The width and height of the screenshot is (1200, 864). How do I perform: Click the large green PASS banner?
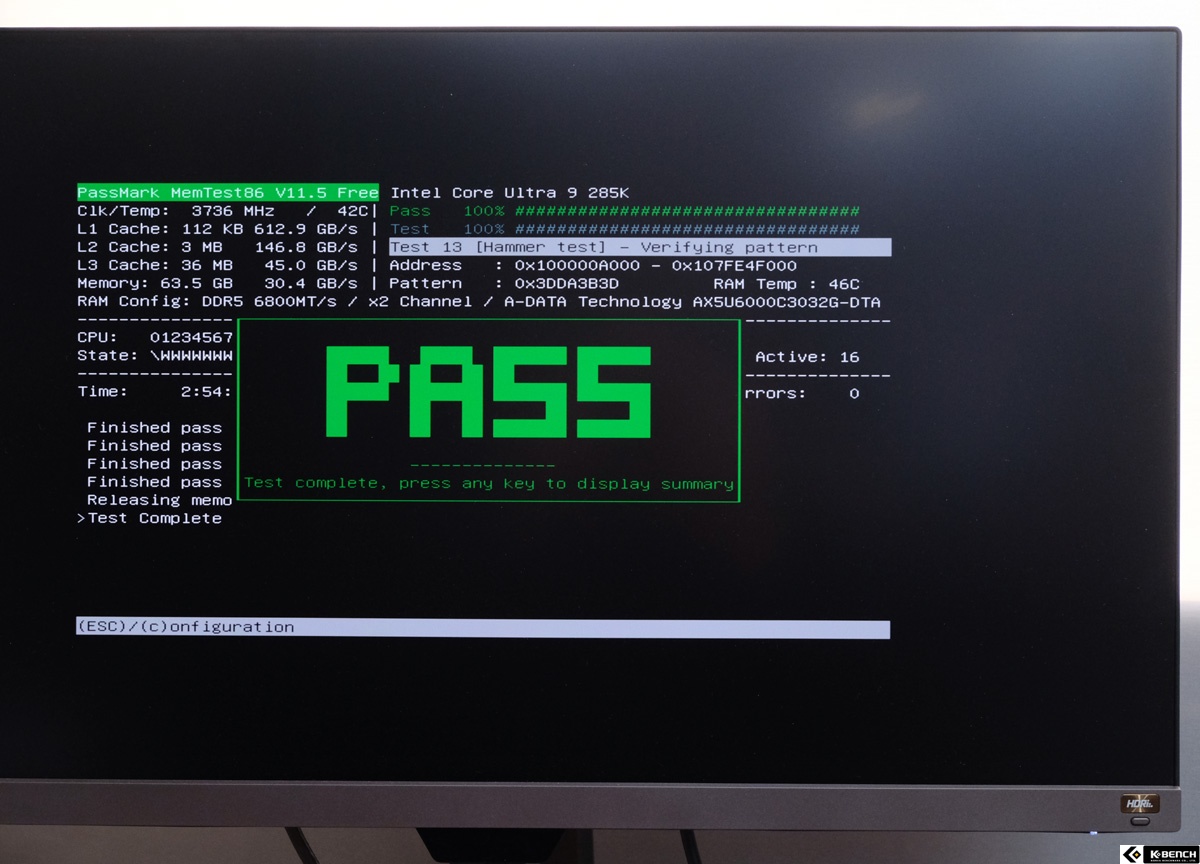489,393
